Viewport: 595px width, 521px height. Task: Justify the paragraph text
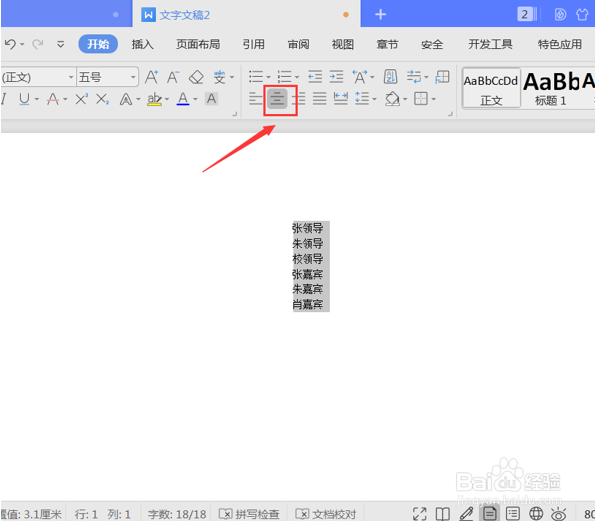point(320,99)
